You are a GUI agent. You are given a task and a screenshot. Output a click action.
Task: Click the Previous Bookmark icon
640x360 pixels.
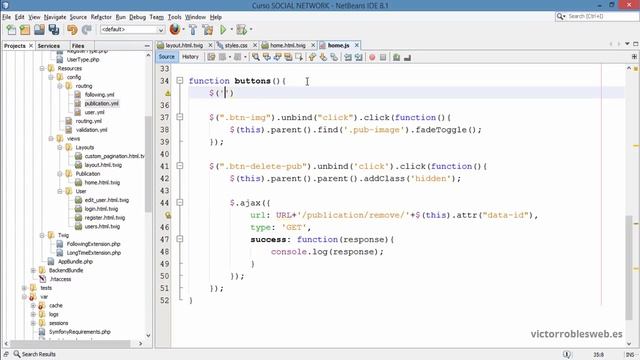[312, 57]
